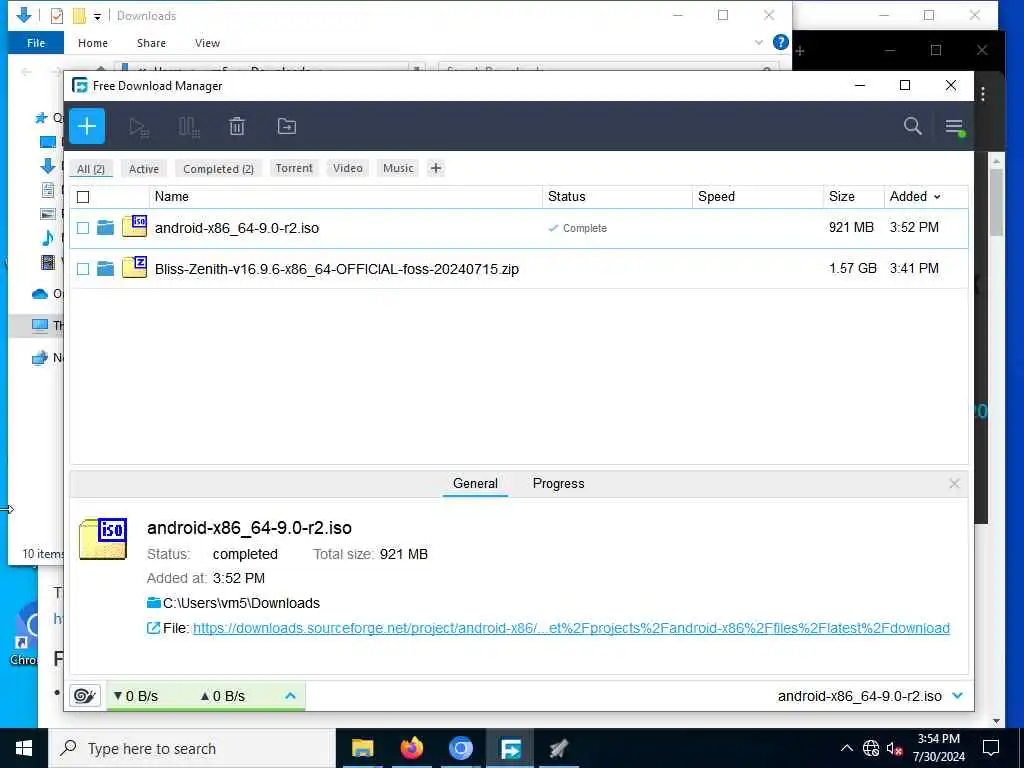The width and height of the screenshot is (1024, 768).
Task: Open the Share ribbon tab in Explorer
Action: tap(151, 42)
